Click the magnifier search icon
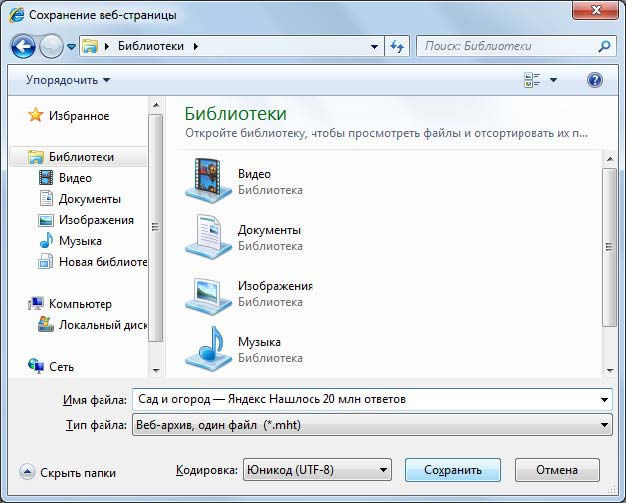The width and height of the screenshot is (626, 503). pos(604,46)
